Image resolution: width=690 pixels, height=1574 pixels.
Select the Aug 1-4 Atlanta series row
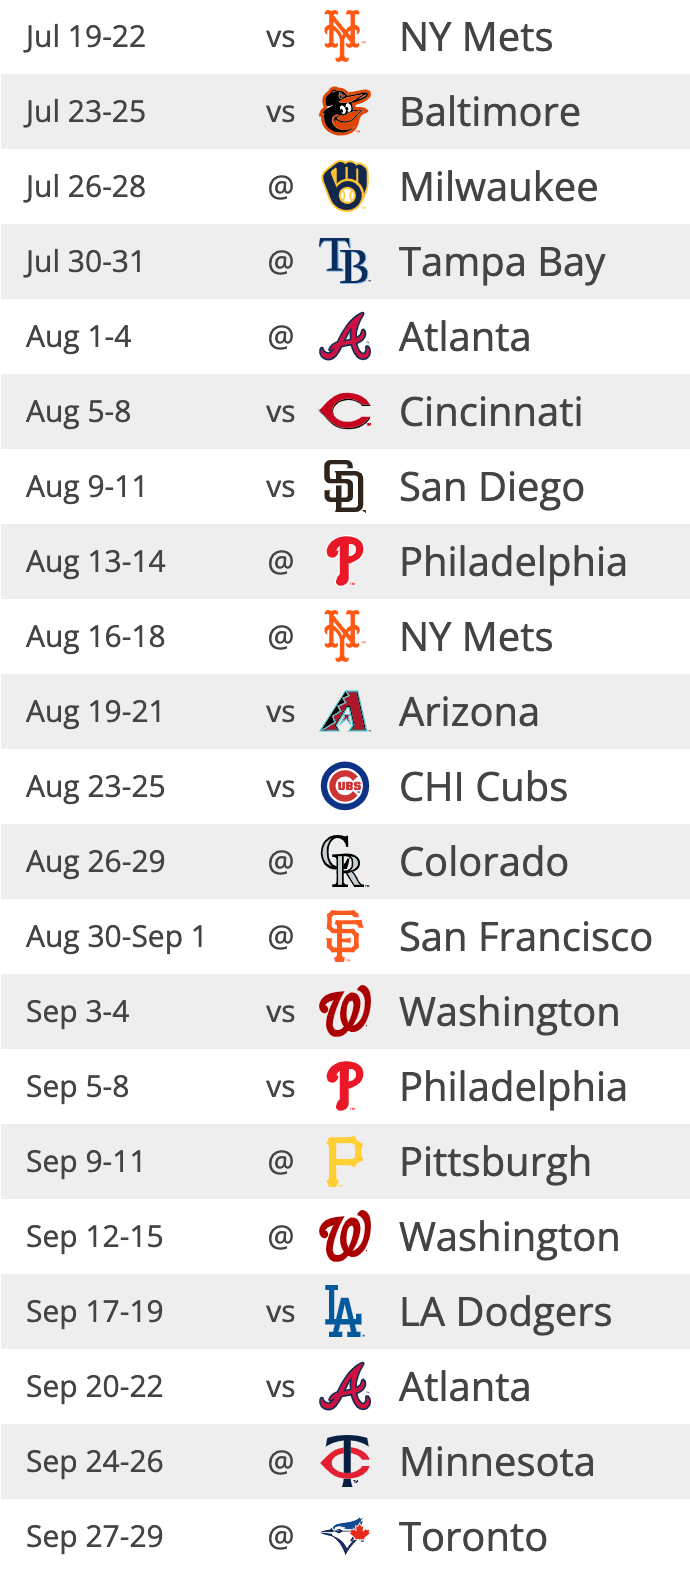tap(345, 337)
